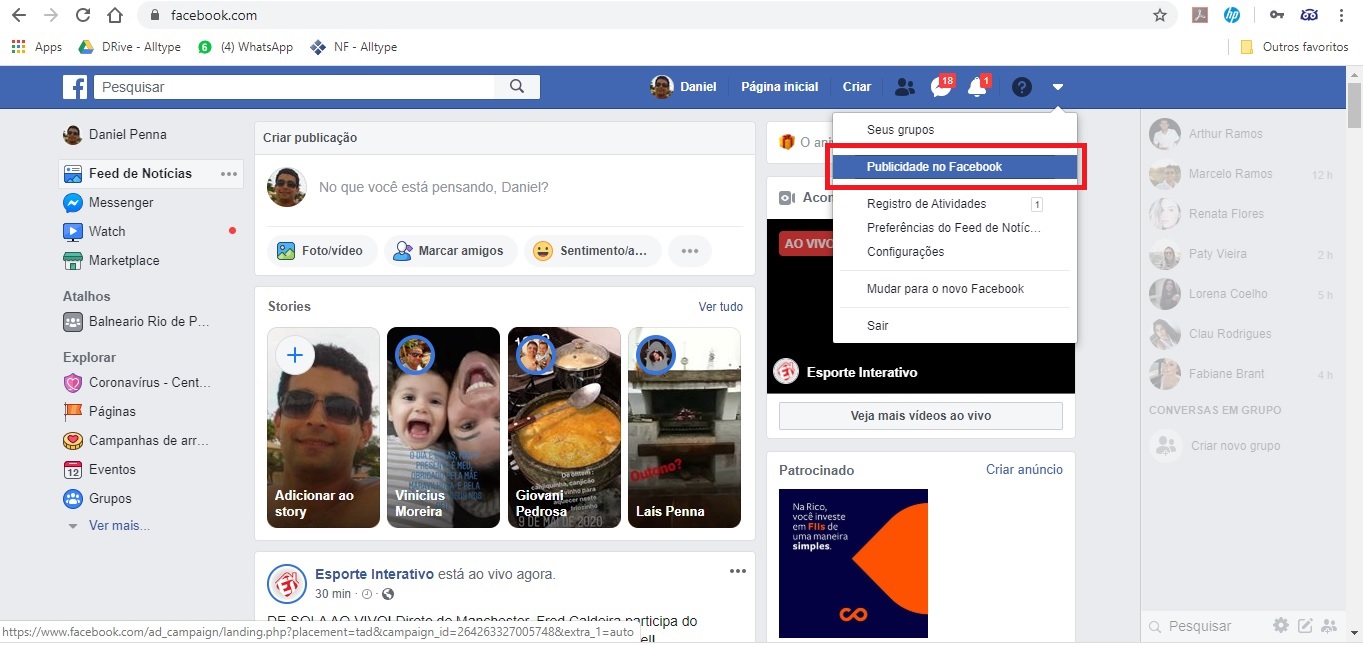Open Feed de Notícias options ellipsis
Image resolution: width=1363 pixels, height=645 pixels.
coord(229,174)
